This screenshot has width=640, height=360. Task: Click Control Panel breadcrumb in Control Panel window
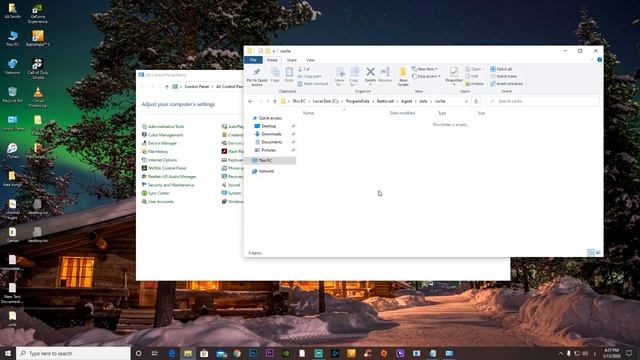coord(196,87)
